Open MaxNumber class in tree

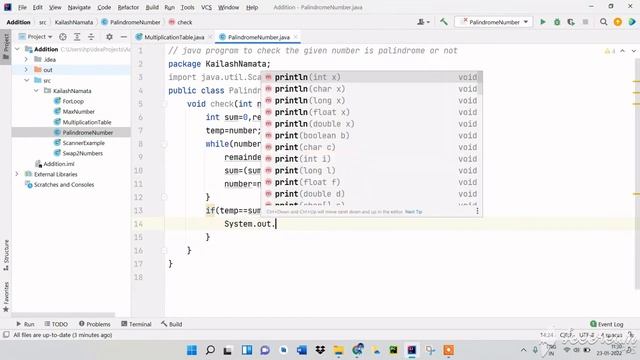pos(78,111)
